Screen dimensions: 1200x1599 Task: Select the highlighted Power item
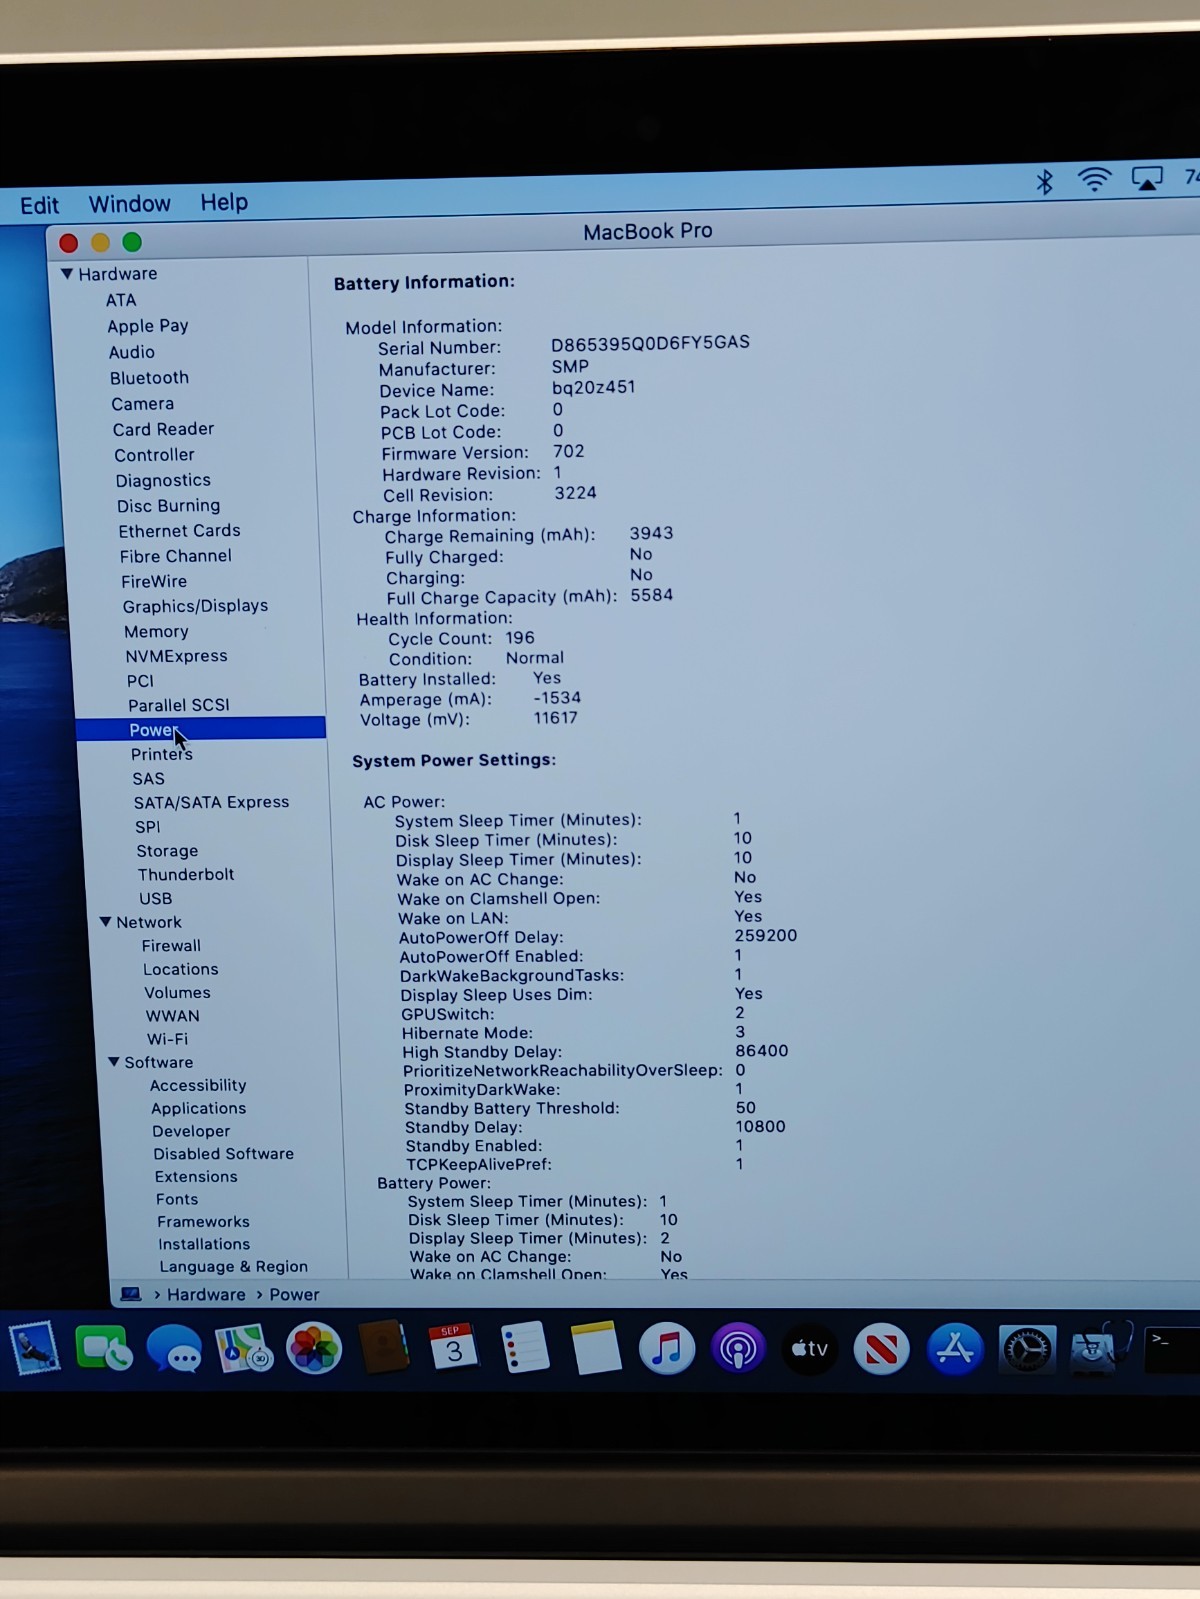pyautogui.click(x=201, y=729)
